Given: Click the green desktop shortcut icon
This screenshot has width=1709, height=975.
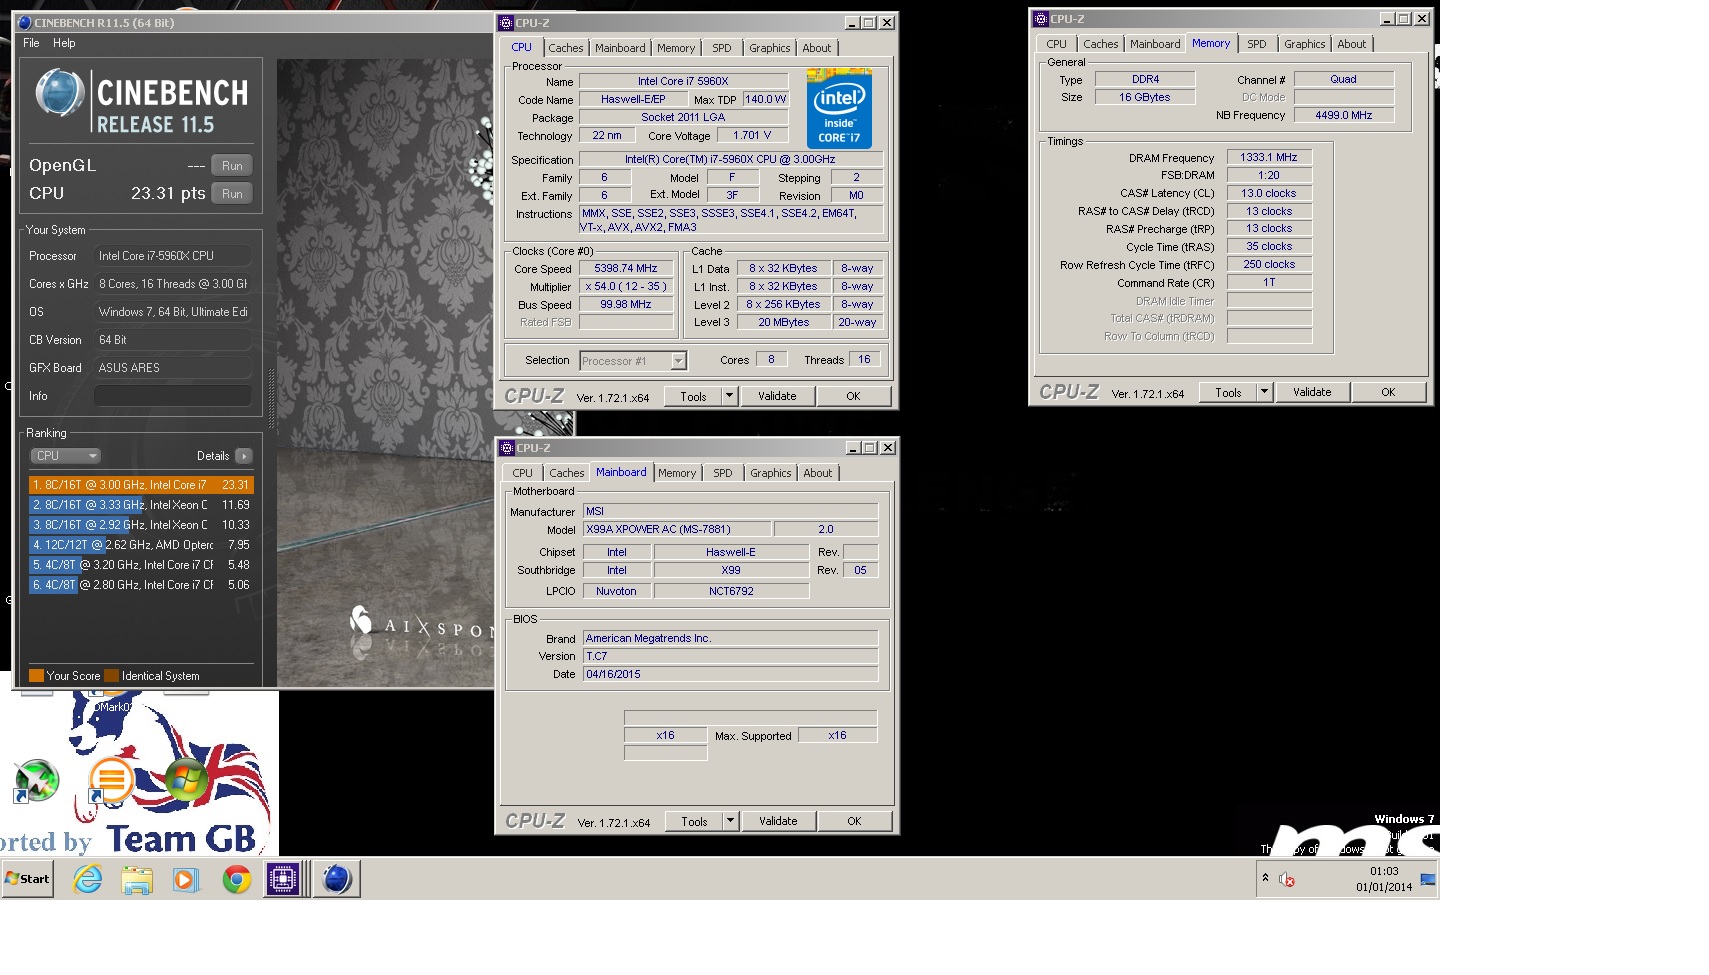Looking at the screenshot, I should point(36,782).
